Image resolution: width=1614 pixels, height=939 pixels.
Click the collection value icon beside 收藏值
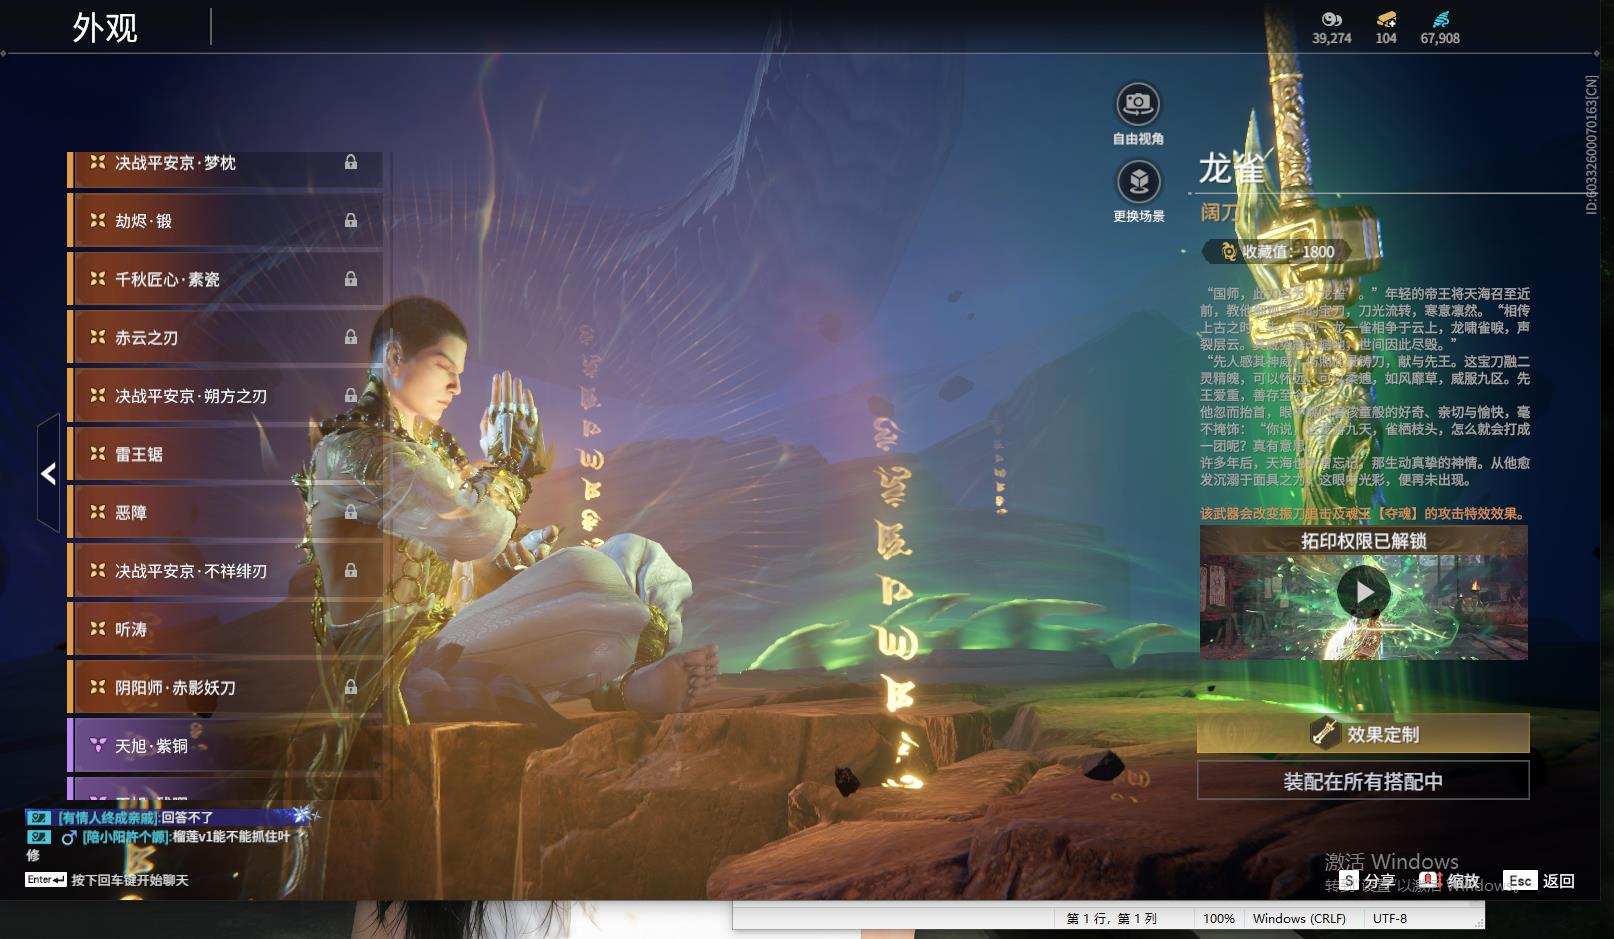(1228, 252)
